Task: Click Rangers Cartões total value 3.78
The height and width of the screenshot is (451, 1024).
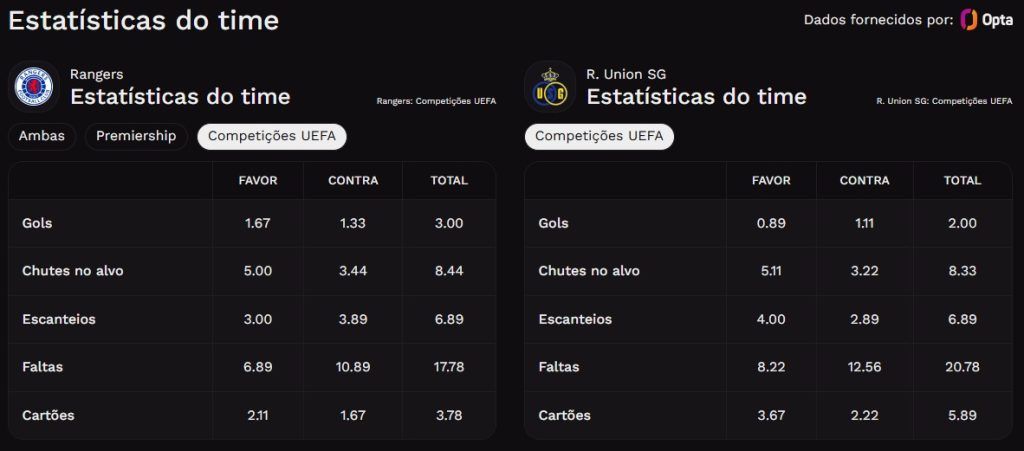Action: 449,415
